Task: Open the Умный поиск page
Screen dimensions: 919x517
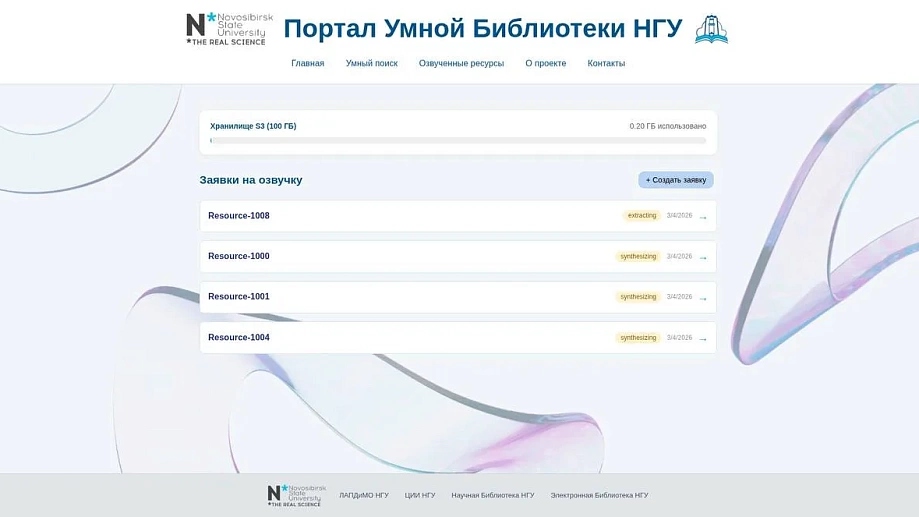Action: 372,63
